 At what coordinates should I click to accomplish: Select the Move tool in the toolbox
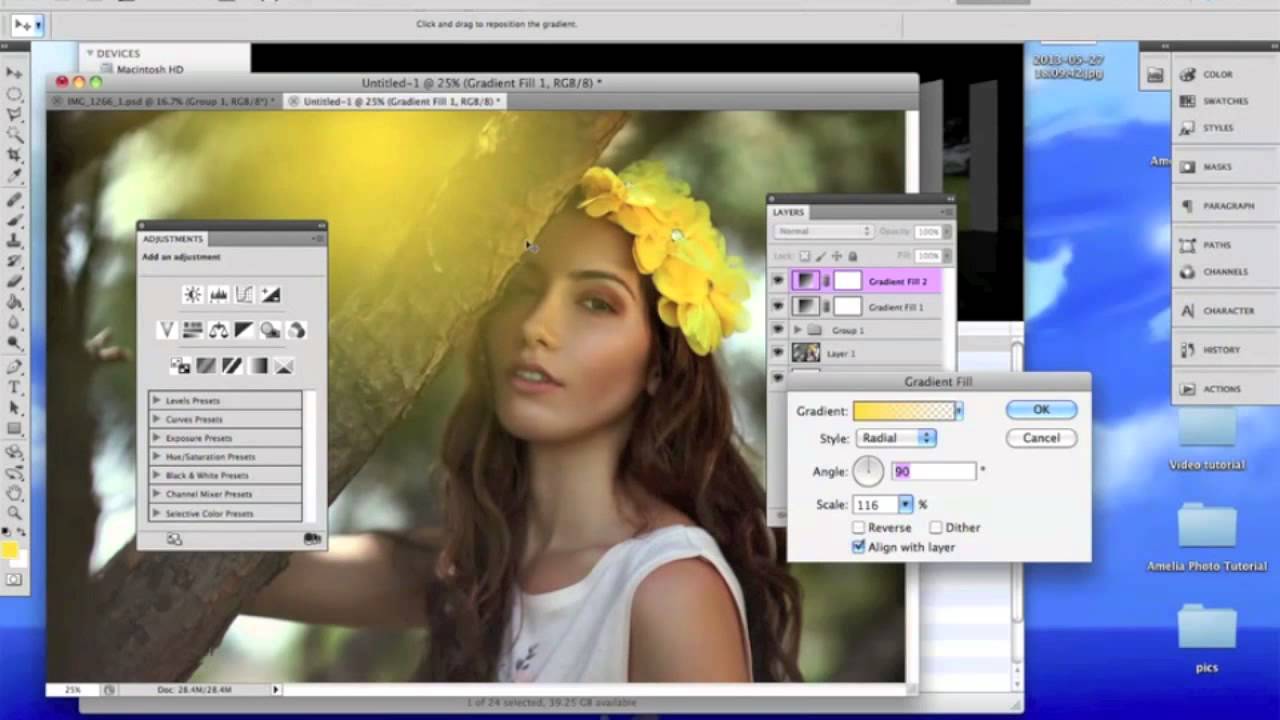pyautogui.click(x=14, y=73)
